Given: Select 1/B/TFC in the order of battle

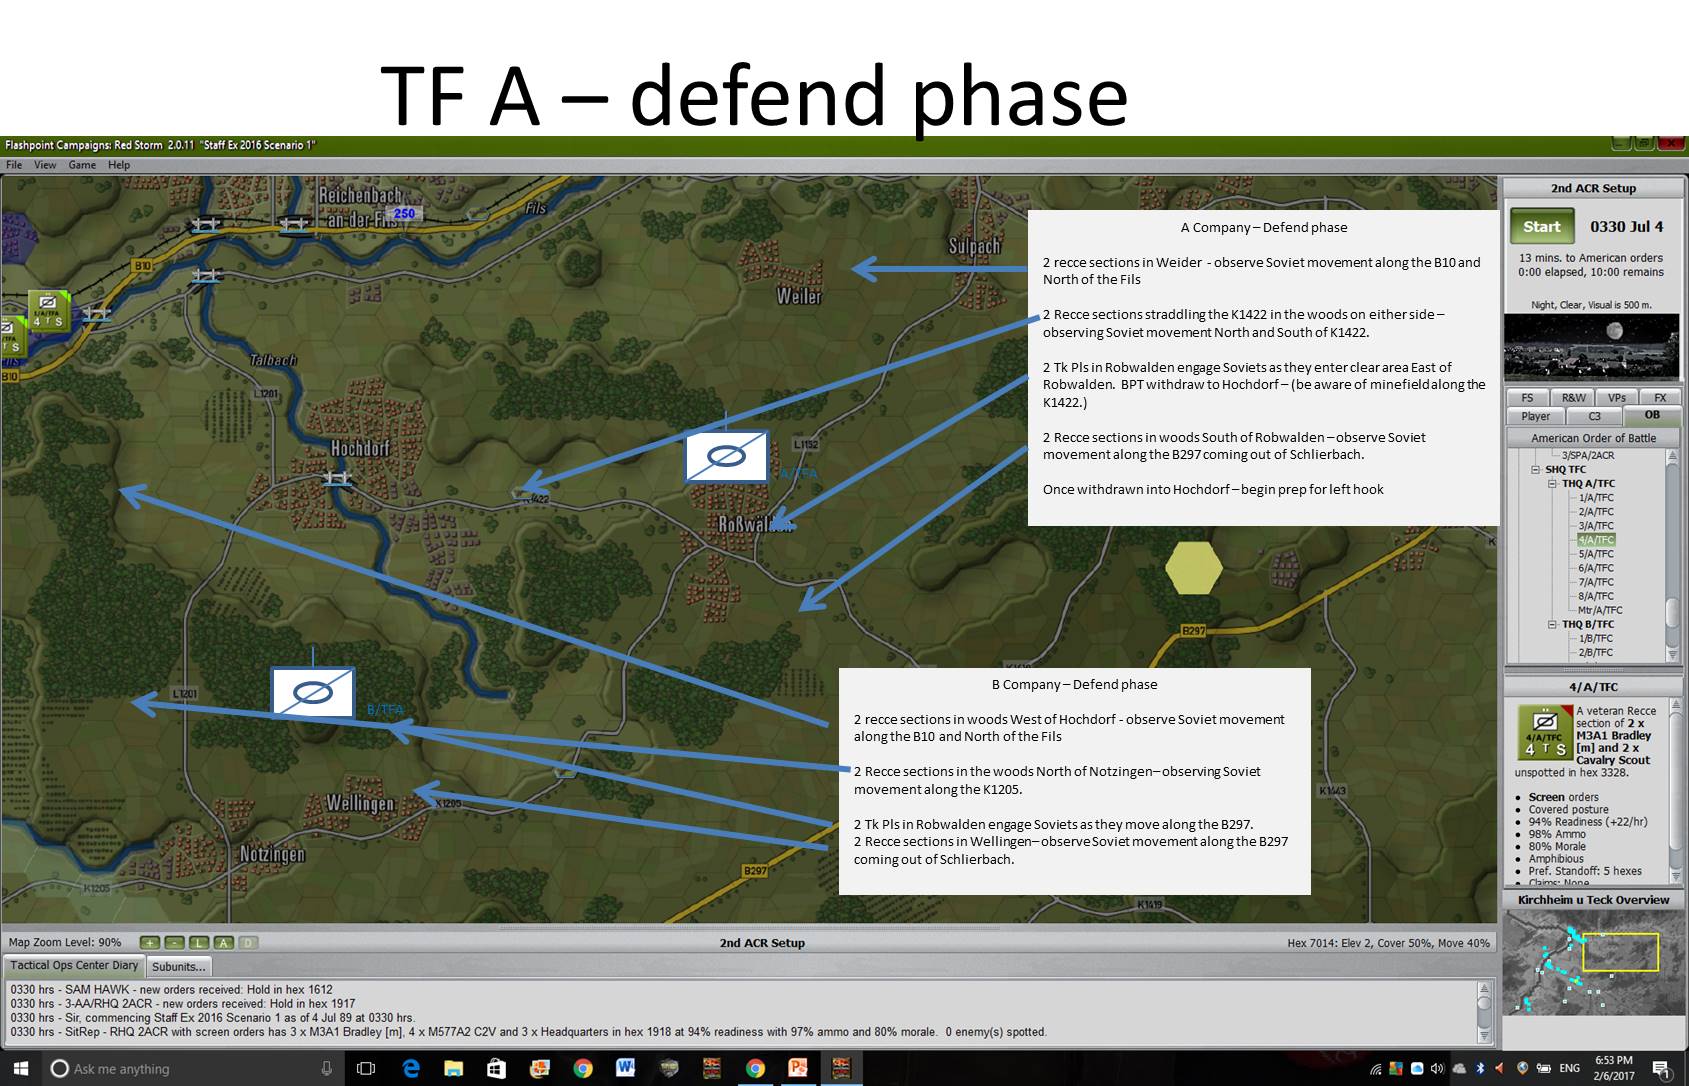Looking at the screenshot, I should pyautogui.click(x=1596, y=638).
